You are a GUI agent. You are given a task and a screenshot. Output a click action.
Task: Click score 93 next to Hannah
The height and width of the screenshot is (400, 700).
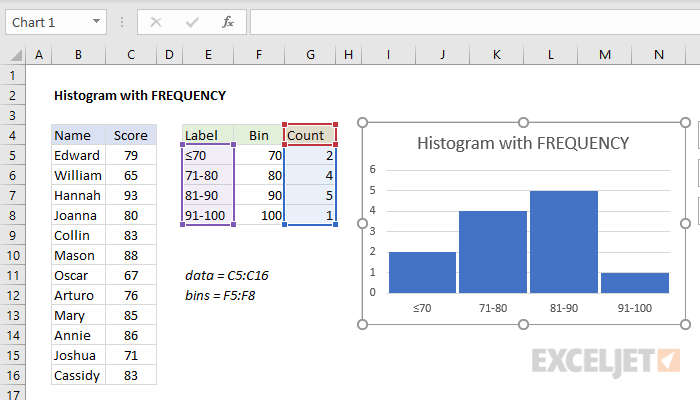point(131,196)
